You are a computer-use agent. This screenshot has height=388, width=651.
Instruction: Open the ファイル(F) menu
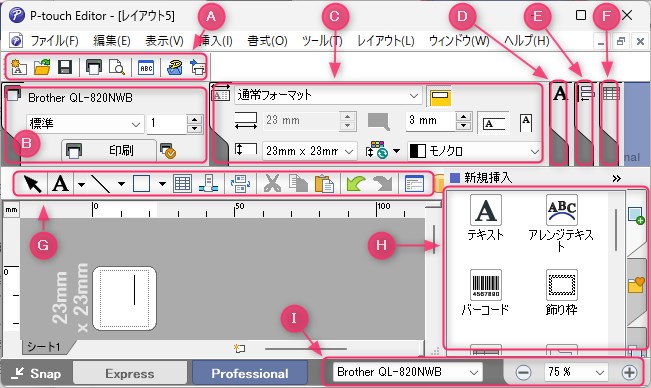point(55,41)
